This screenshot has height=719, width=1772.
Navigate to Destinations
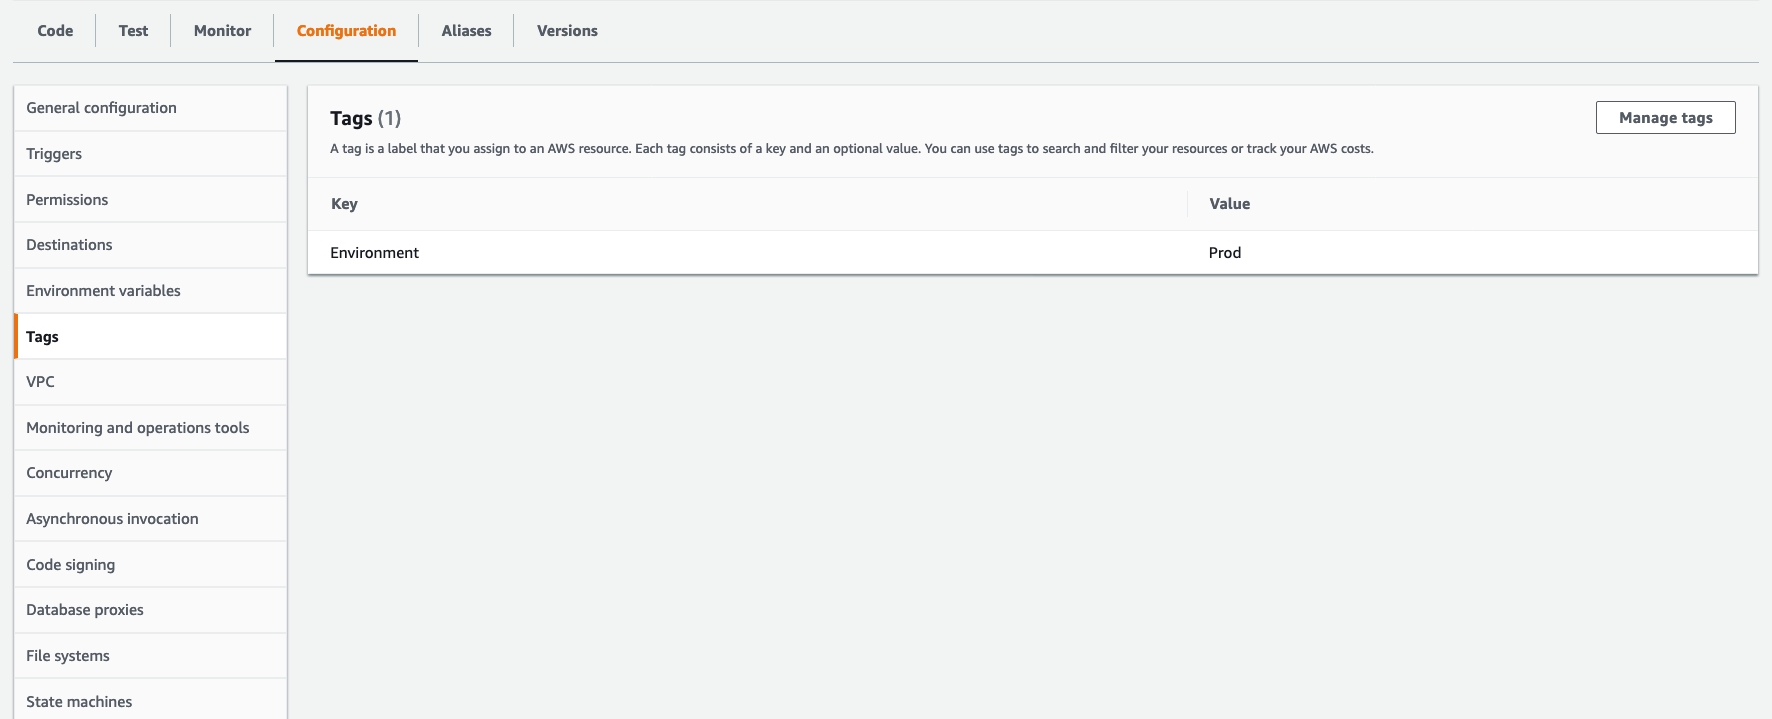click(x=69, y=244)
